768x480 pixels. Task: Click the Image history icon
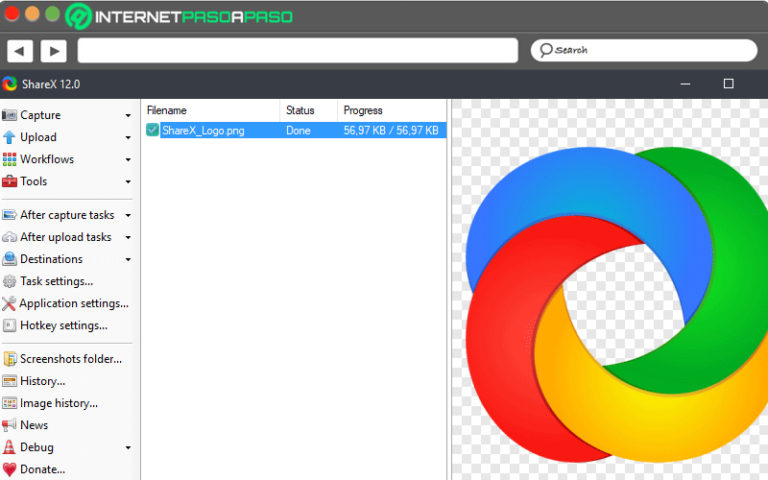pos(9,403)
